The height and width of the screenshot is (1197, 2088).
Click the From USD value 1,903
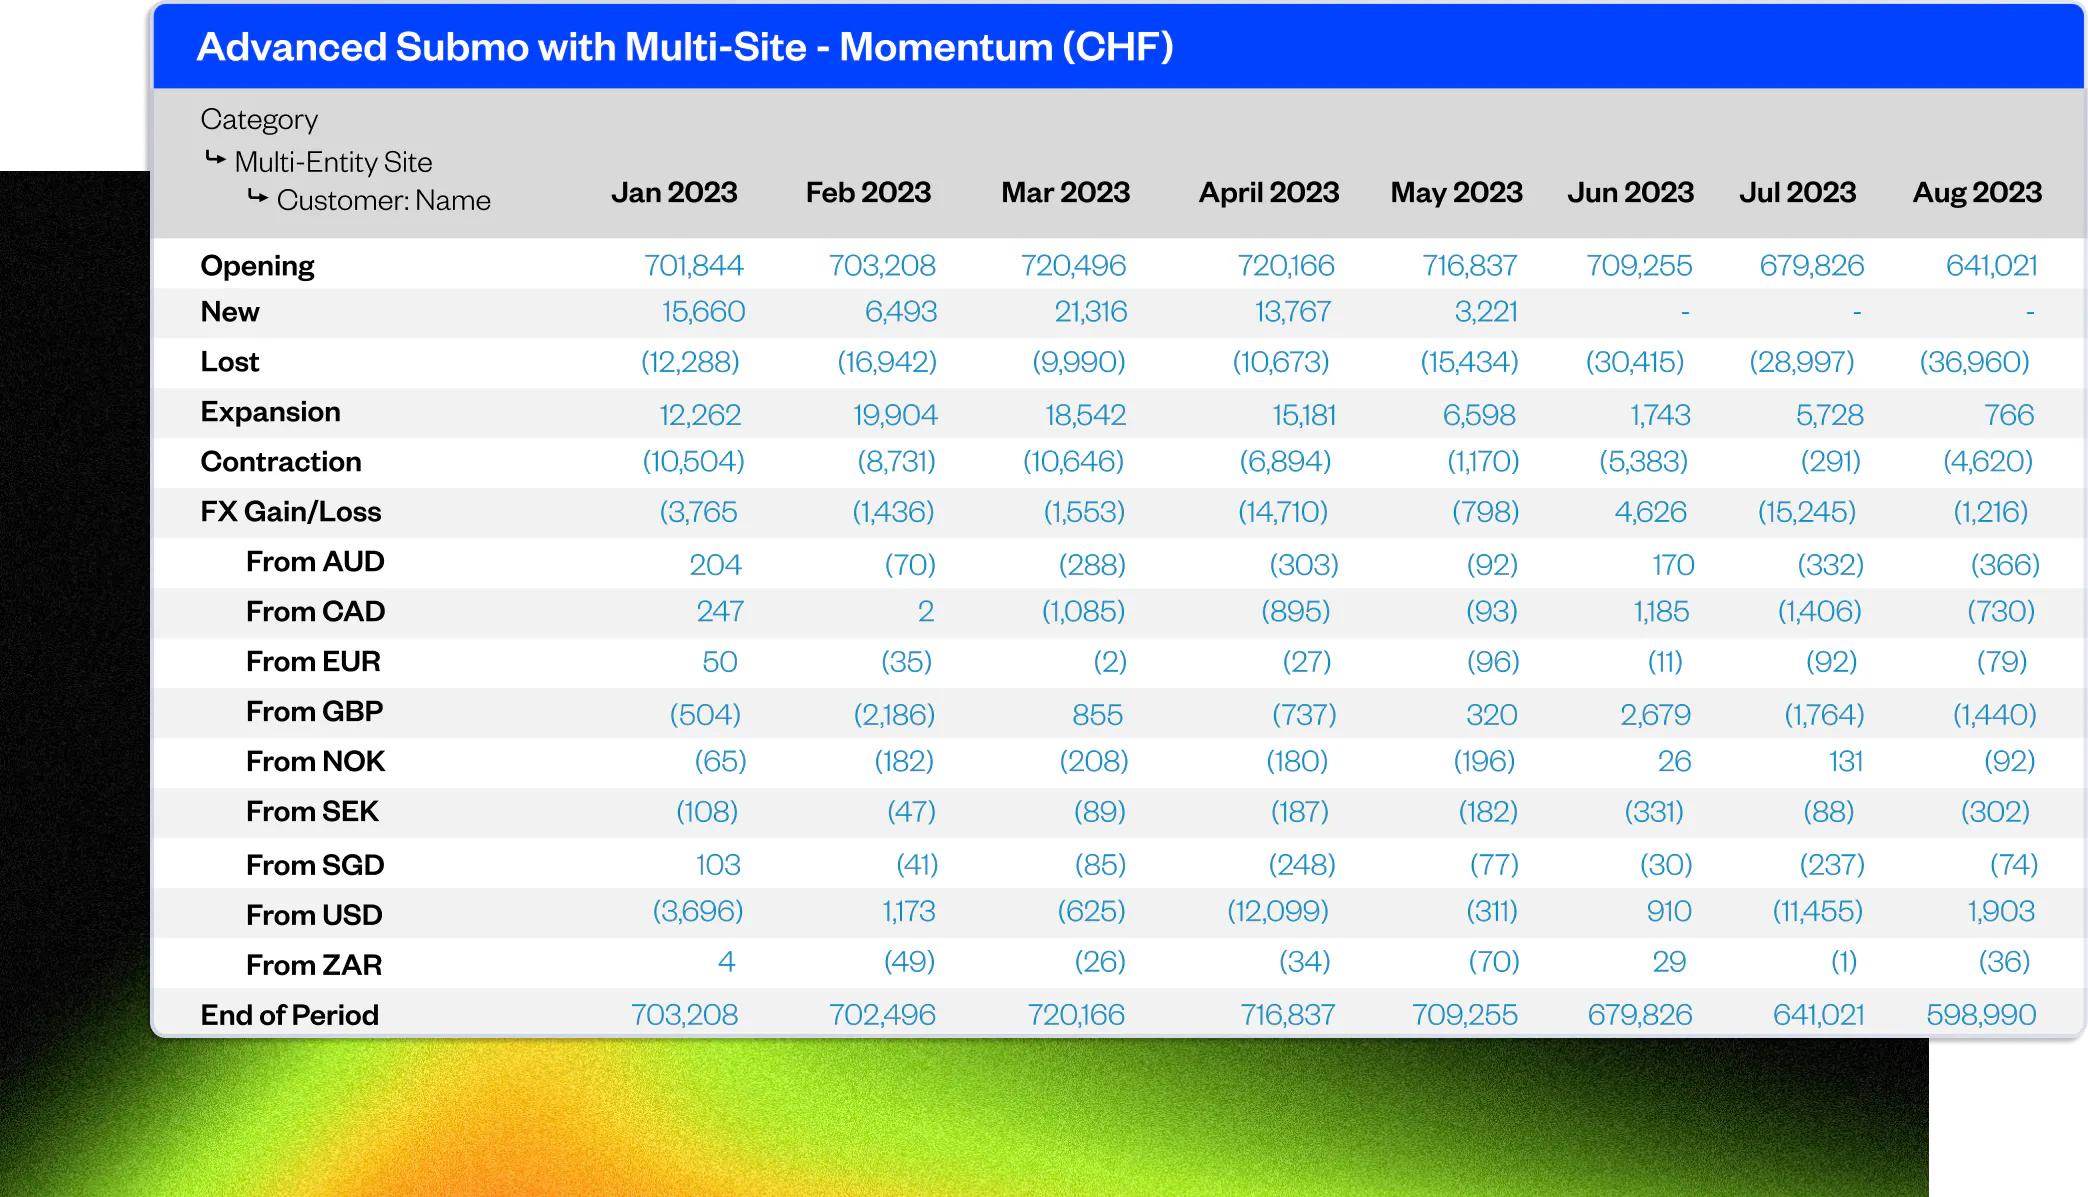coord(2001,912)
